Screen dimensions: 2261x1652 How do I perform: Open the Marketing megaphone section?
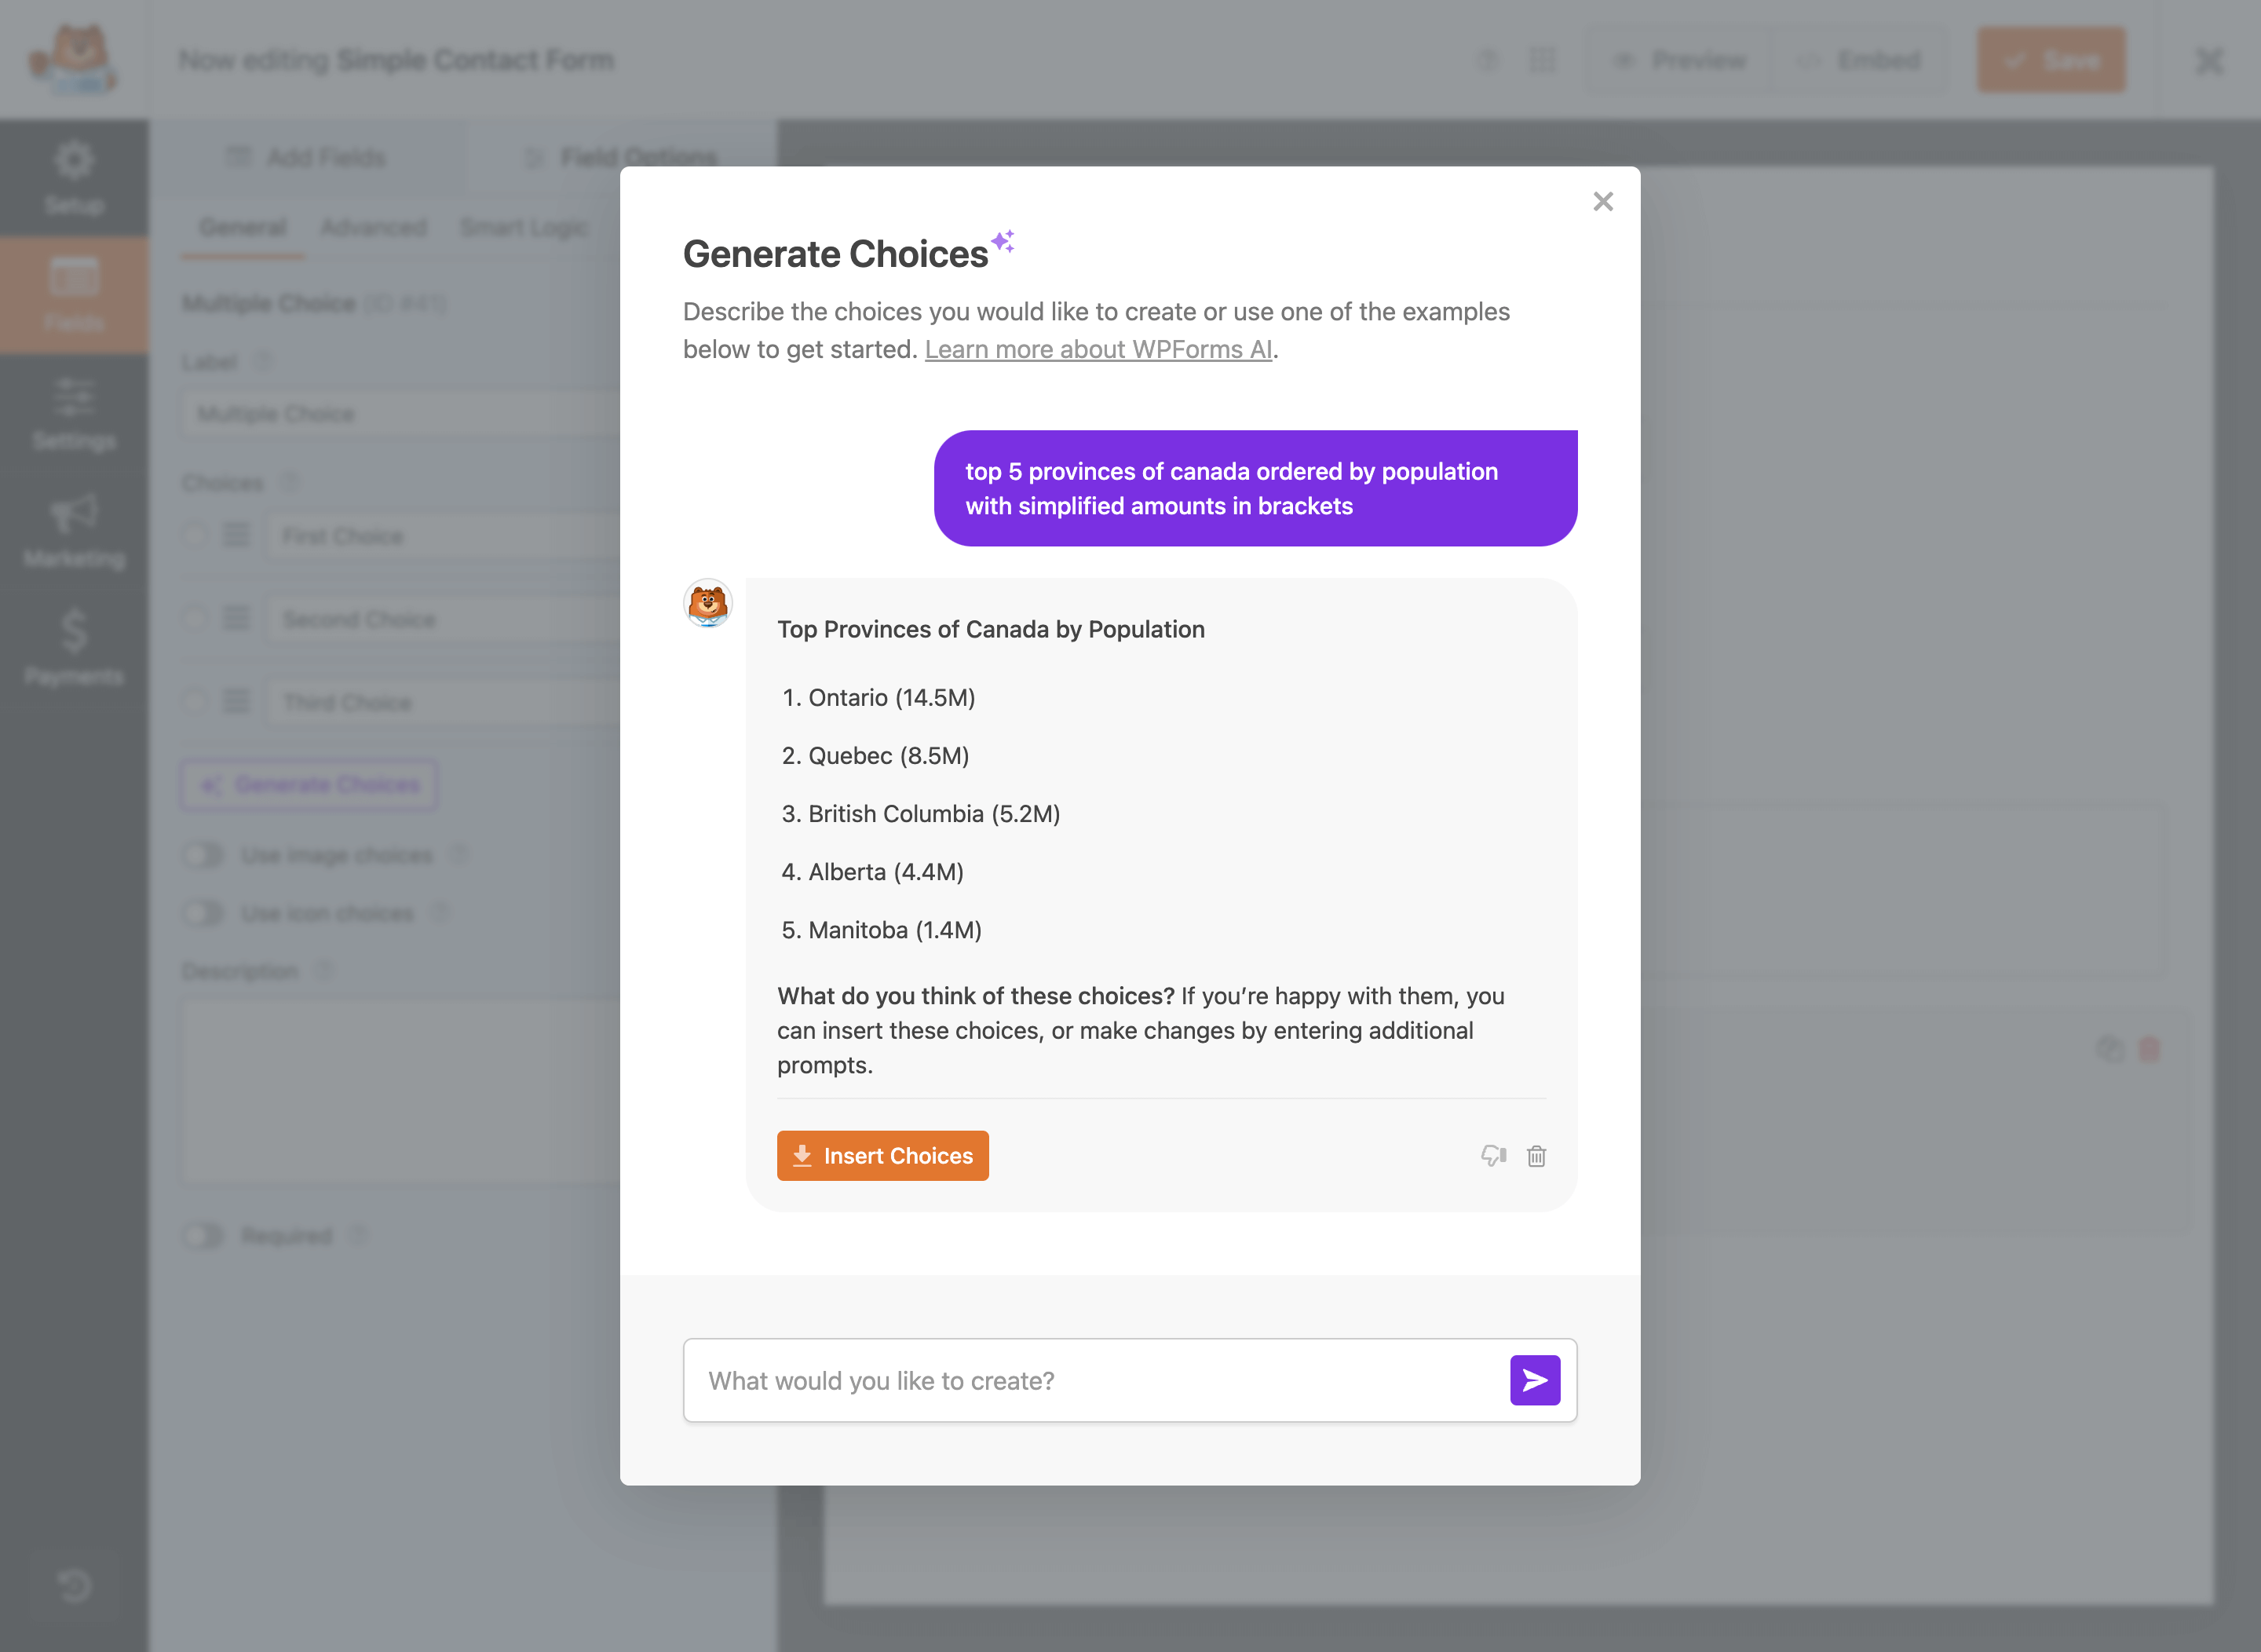tap(74, 530)
